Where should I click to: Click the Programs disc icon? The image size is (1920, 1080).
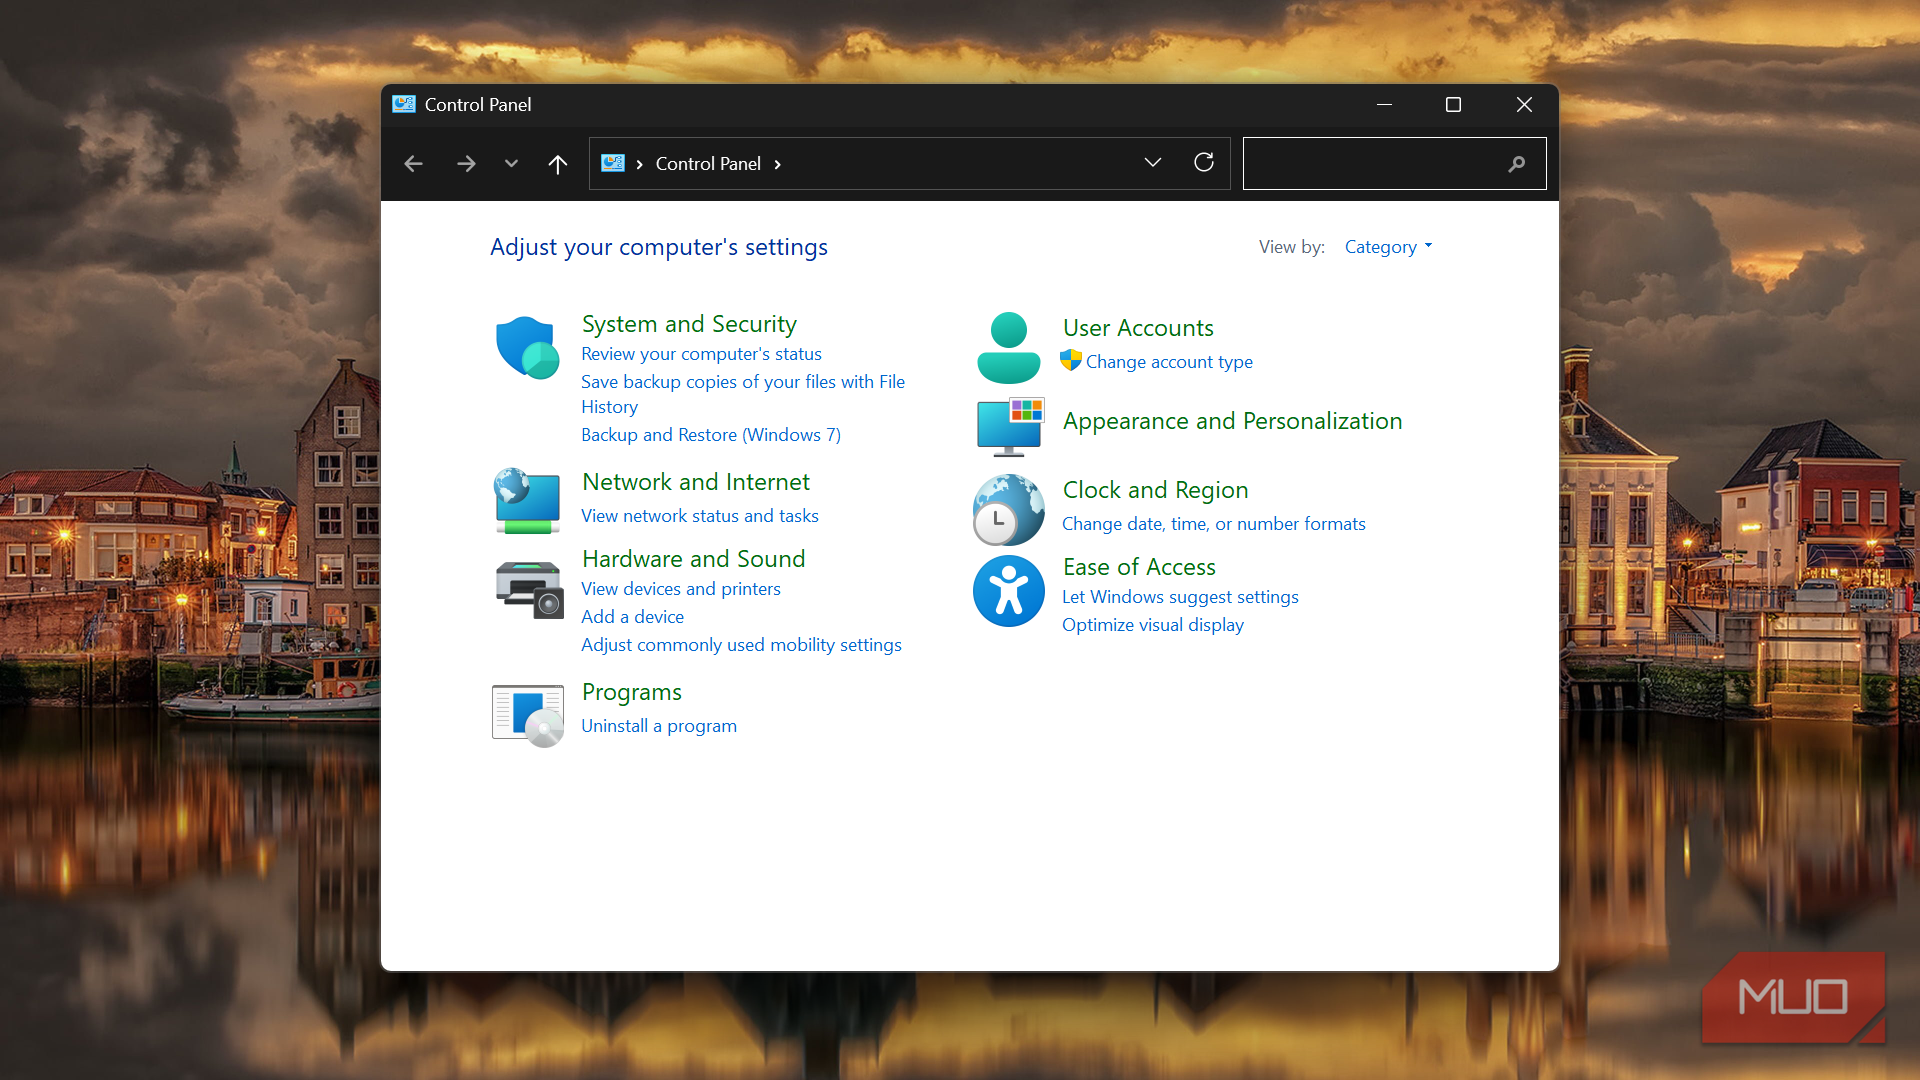coord(528,716)
